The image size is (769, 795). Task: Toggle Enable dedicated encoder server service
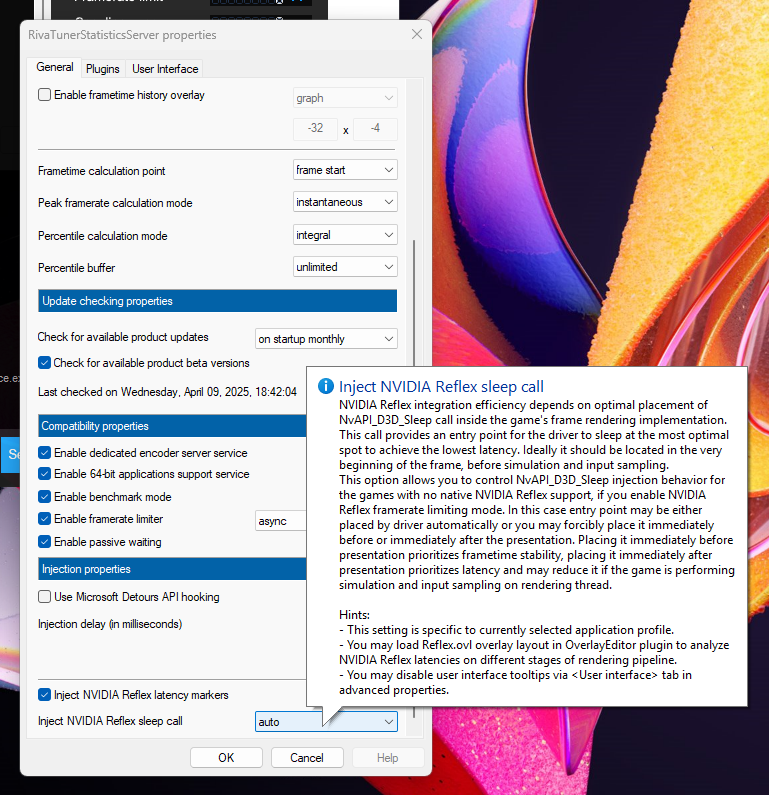(x=45, y=453)
